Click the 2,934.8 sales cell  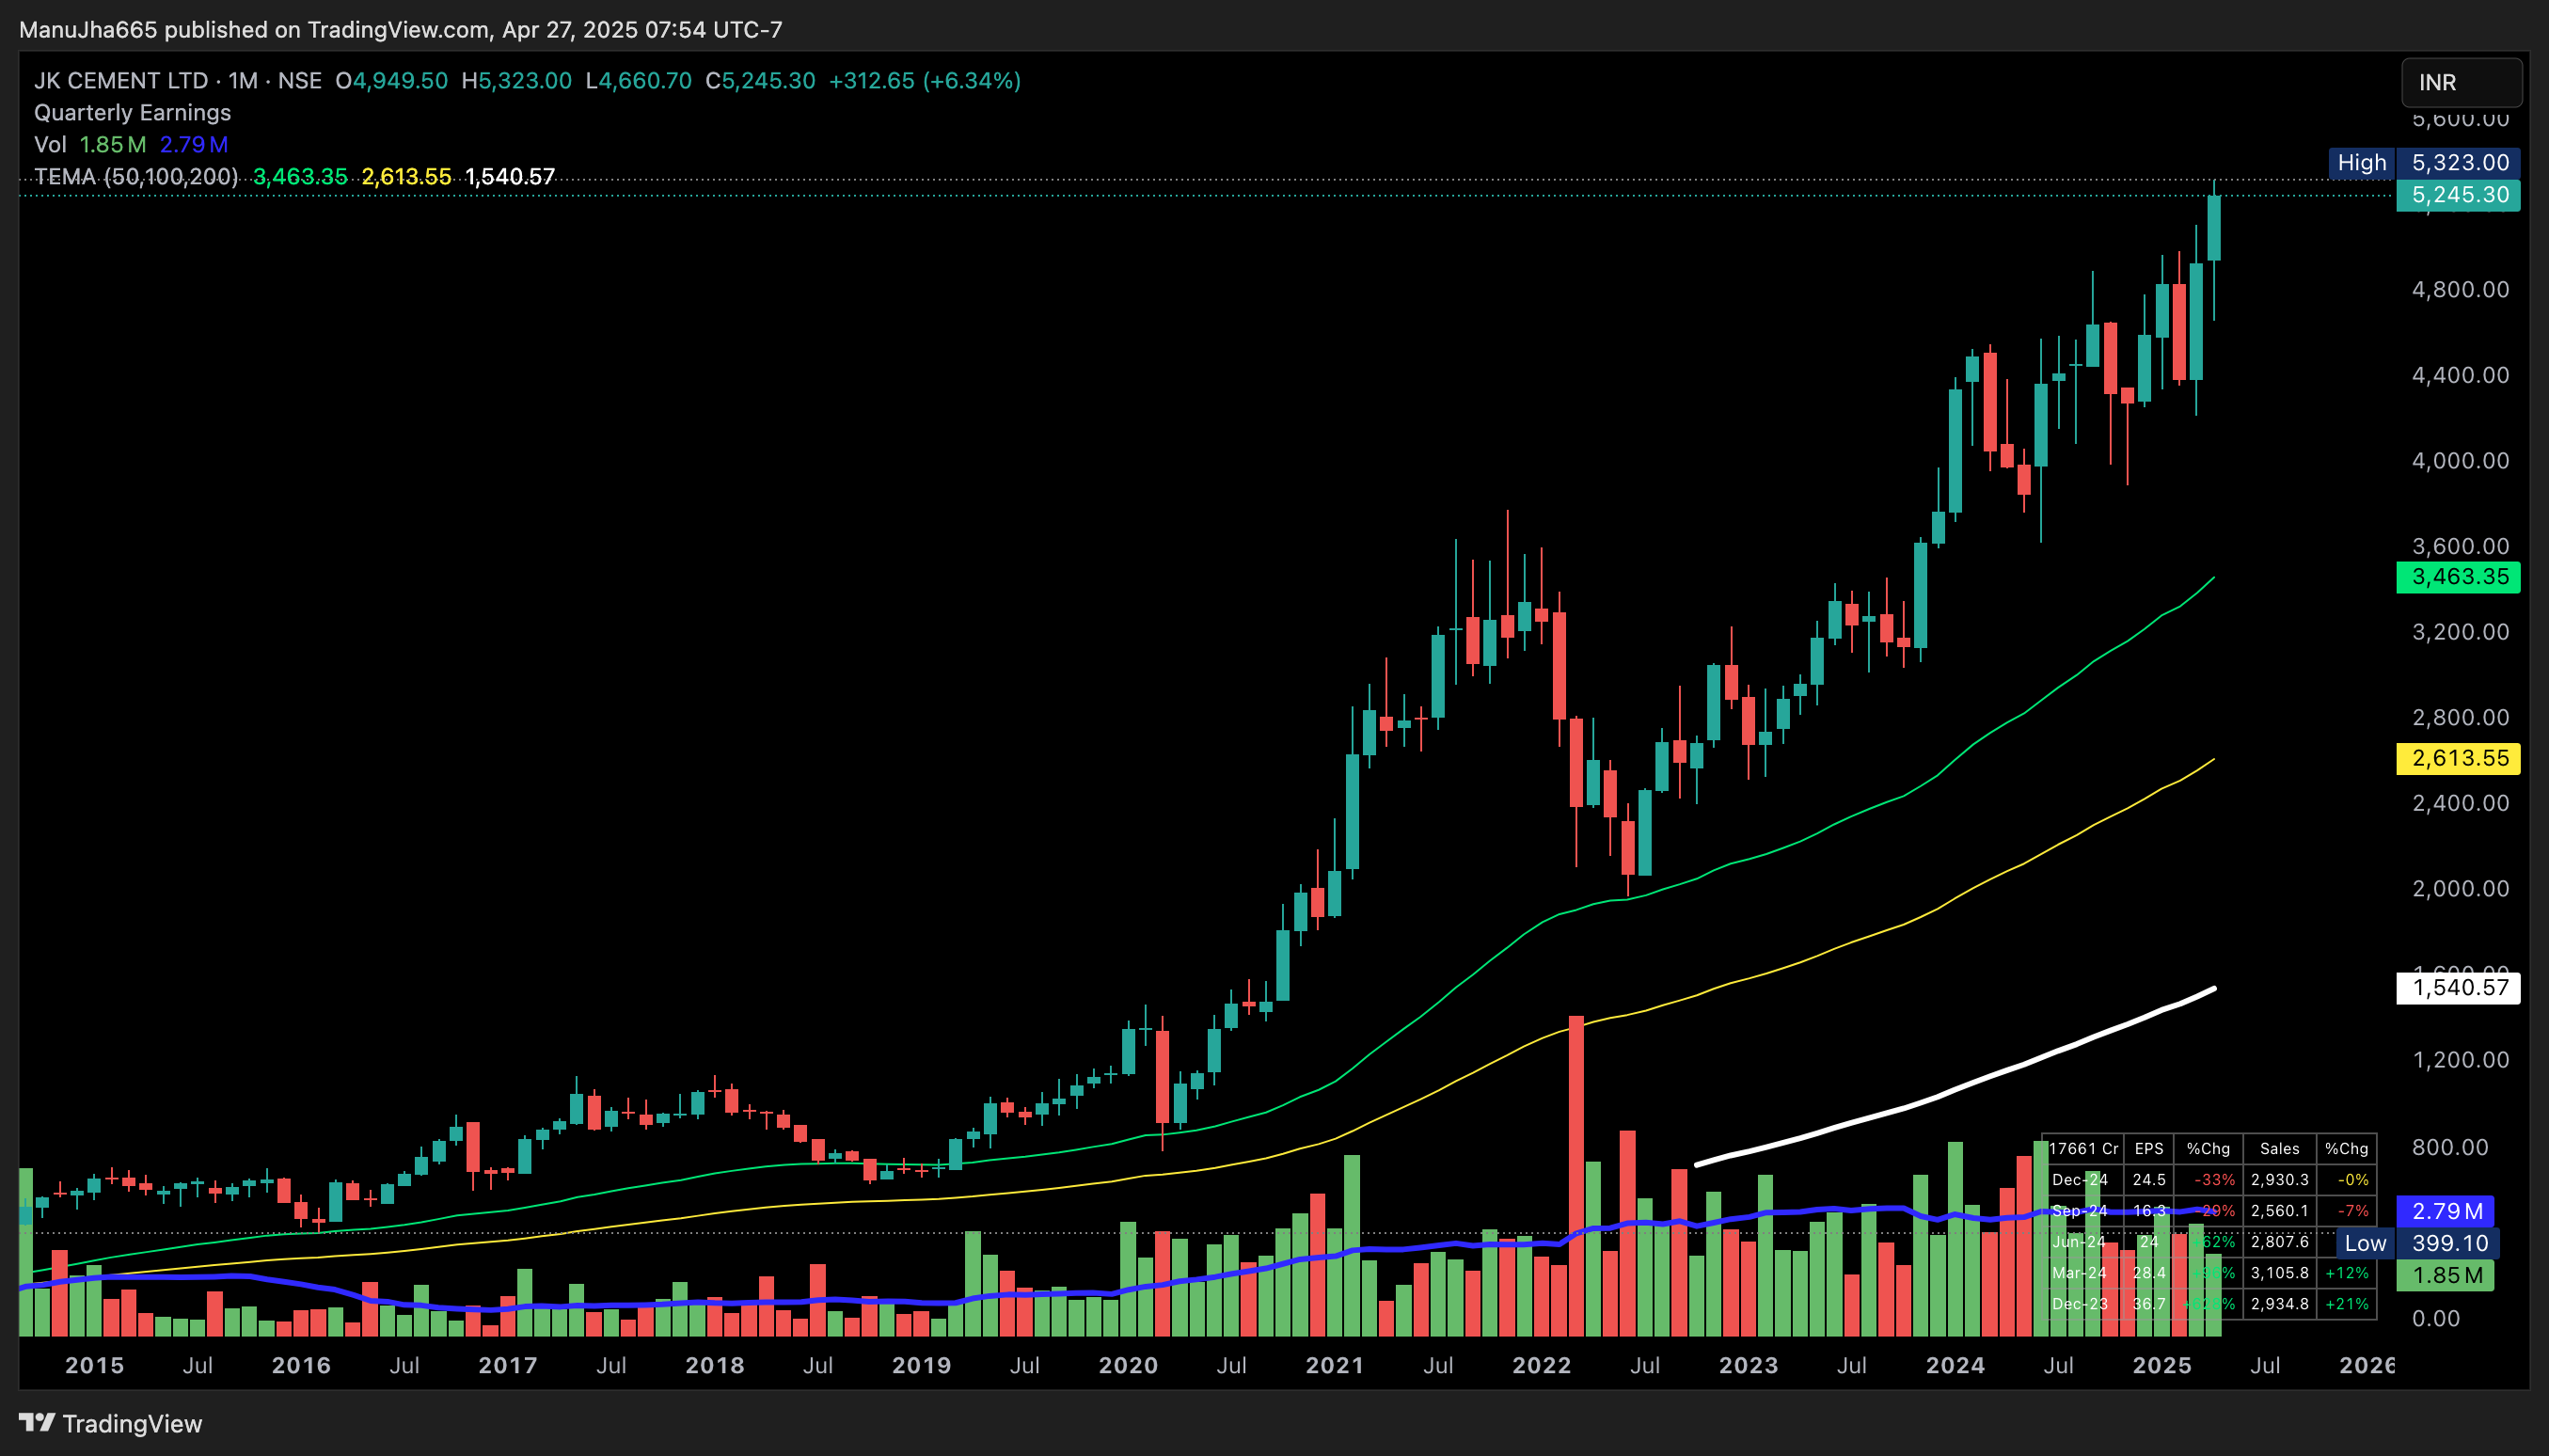click(2280, 1304)
